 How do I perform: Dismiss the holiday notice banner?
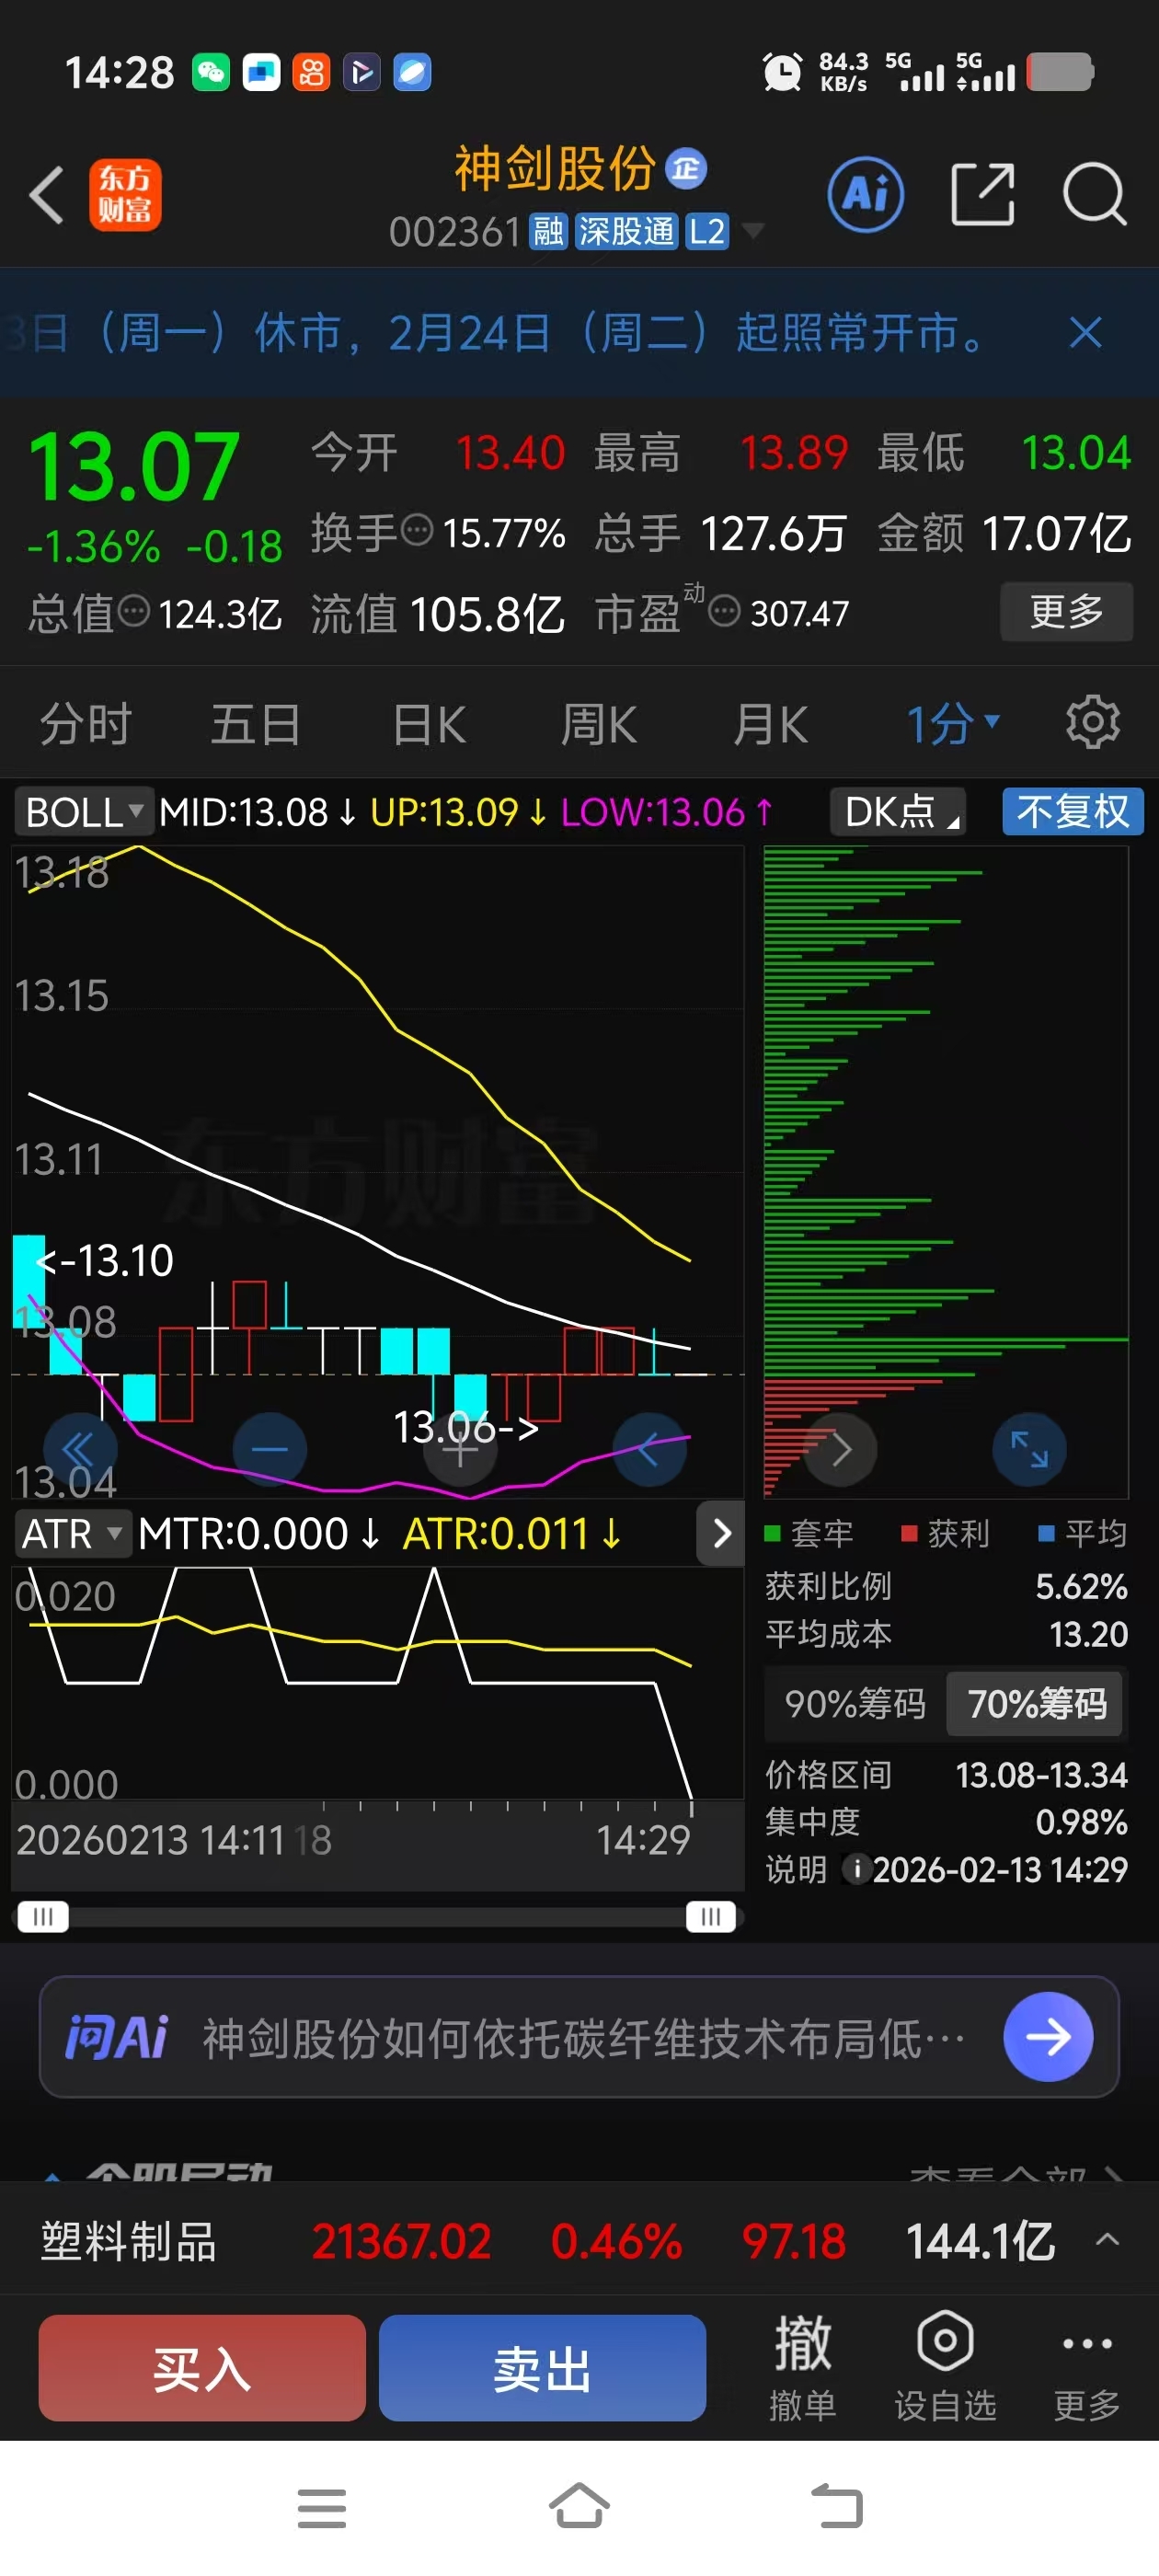pyautogui.click(x=1085, y=332)
